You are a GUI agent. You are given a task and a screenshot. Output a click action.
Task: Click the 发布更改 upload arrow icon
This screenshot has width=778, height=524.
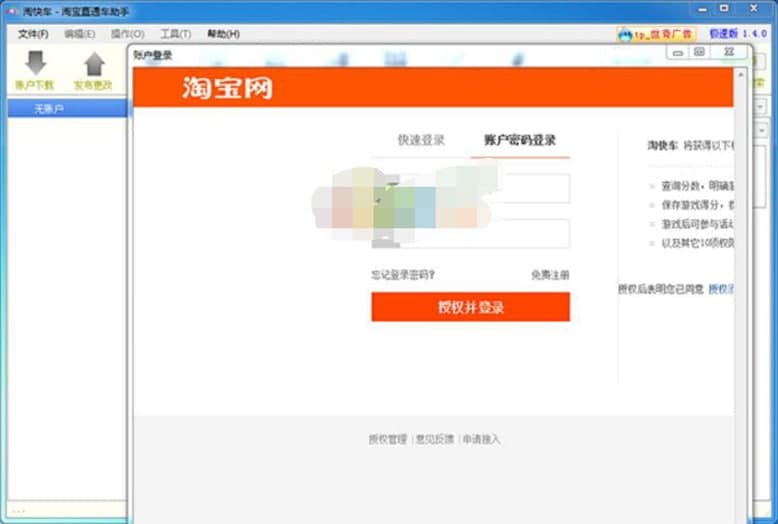pyautogui.click(x=94, y=64)
